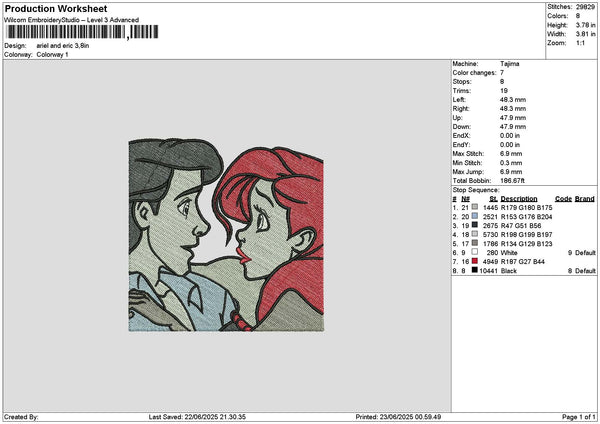Click the 'Down:' extent label
Image resolution: width=600 pixels, height=424 pixels.
[462, 127]
